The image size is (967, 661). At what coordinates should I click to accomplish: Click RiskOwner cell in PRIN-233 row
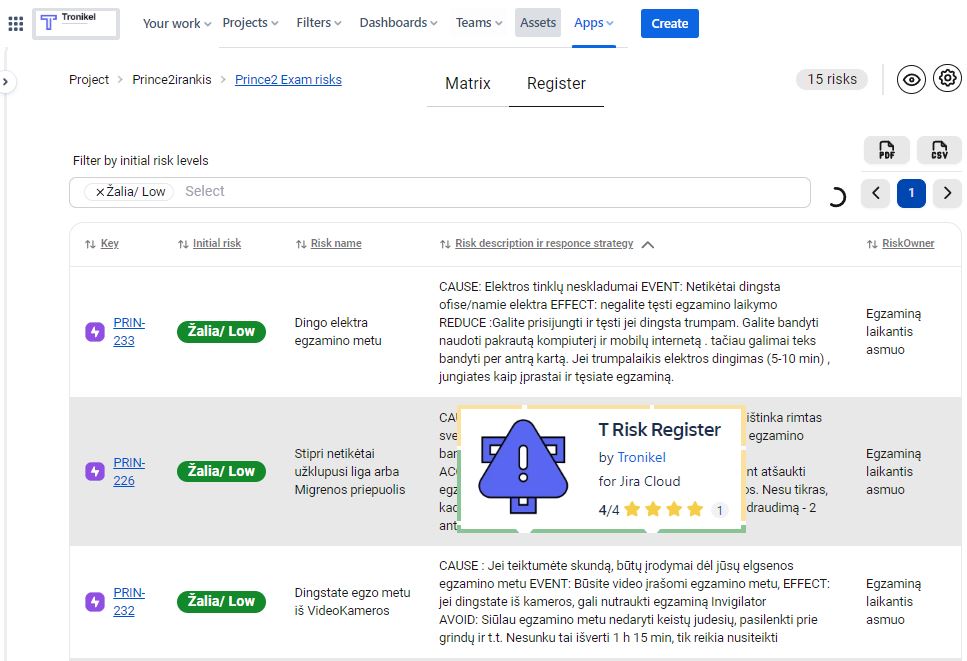tap(893, 332)
